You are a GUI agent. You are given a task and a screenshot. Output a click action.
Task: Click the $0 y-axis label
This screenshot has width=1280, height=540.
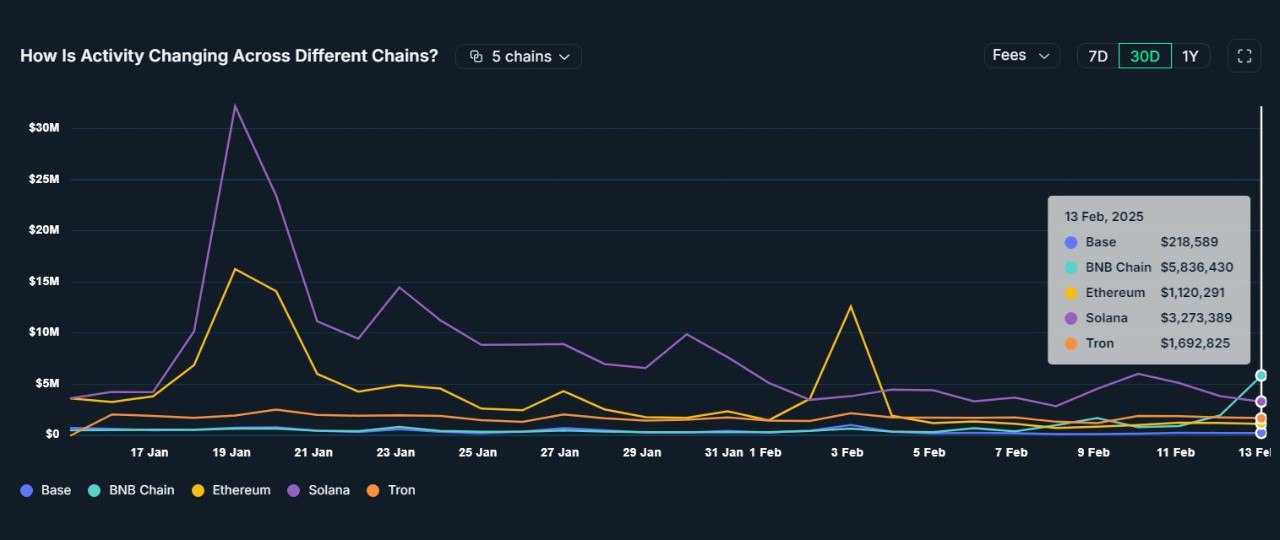(52, 434)
